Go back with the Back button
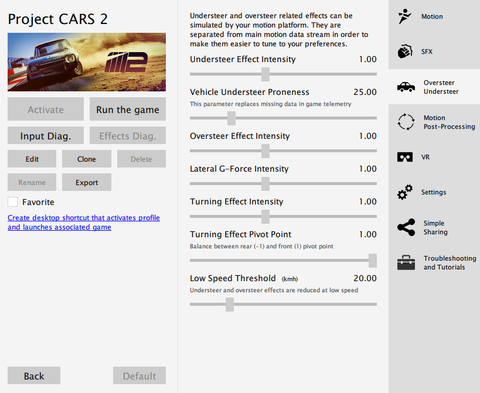The image size is (480, 393). point(34,376)
